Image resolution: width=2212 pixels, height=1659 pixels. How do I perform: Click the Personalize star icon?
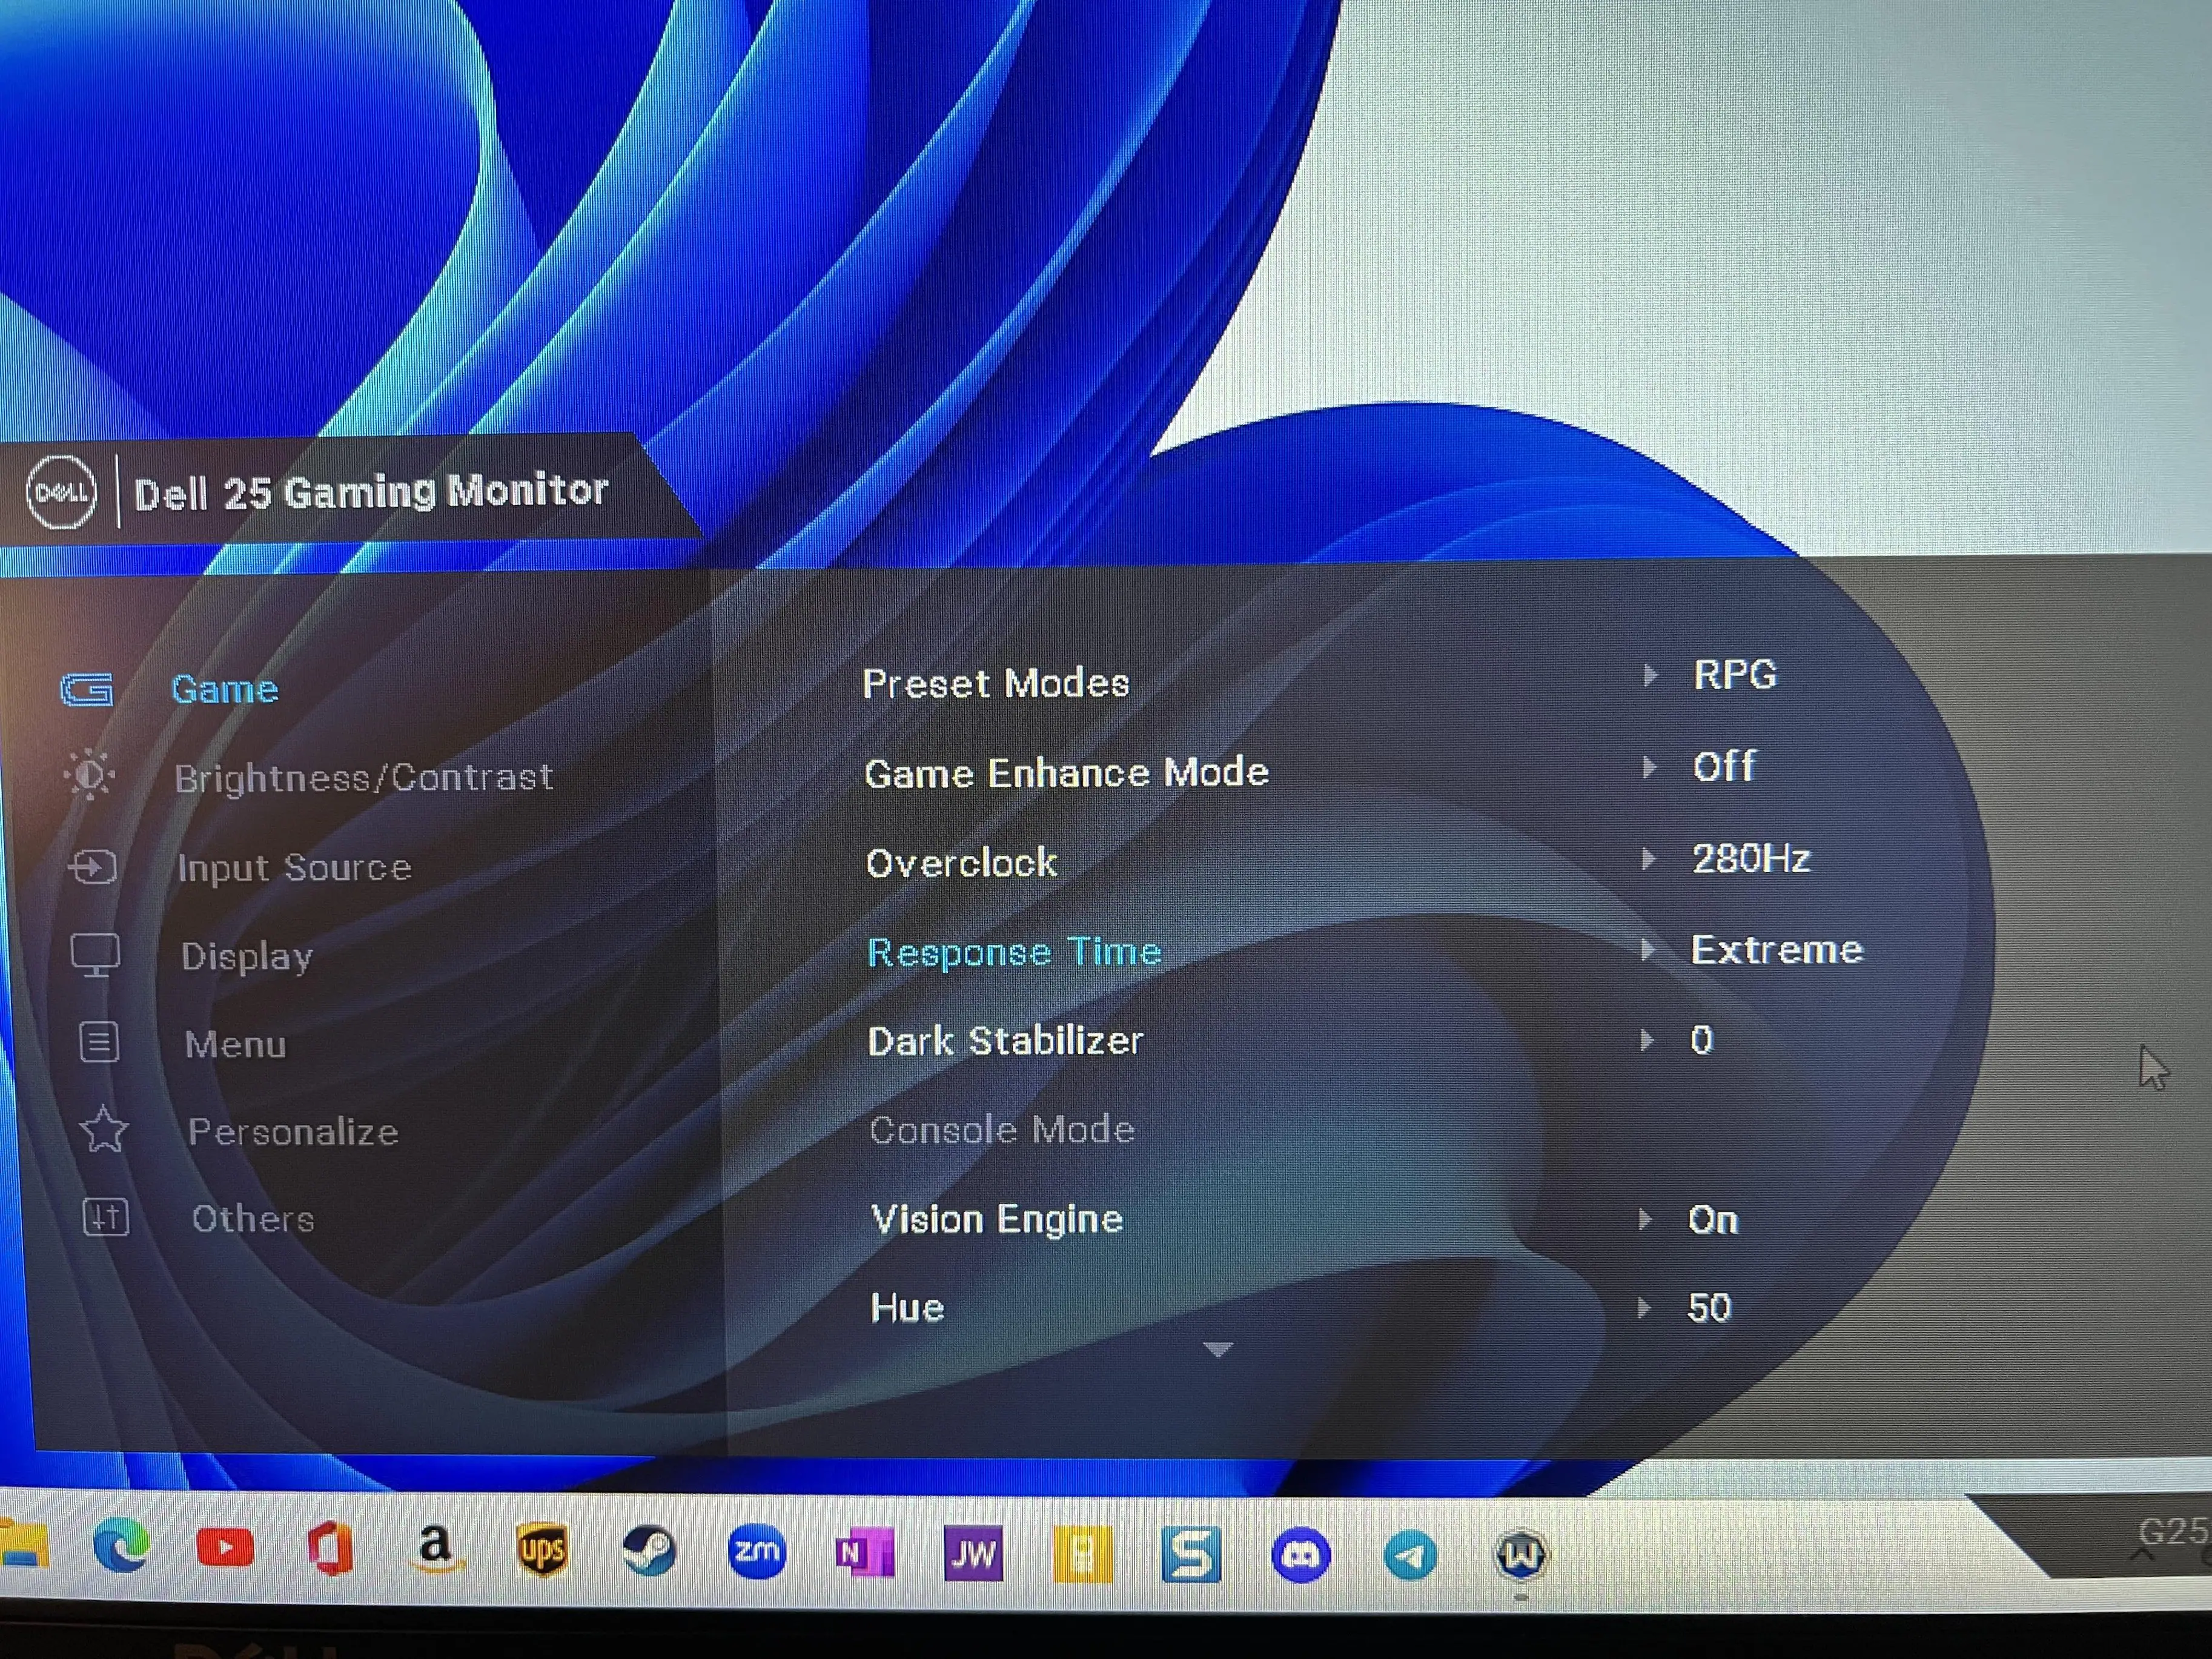click(x=103, y=1130)
